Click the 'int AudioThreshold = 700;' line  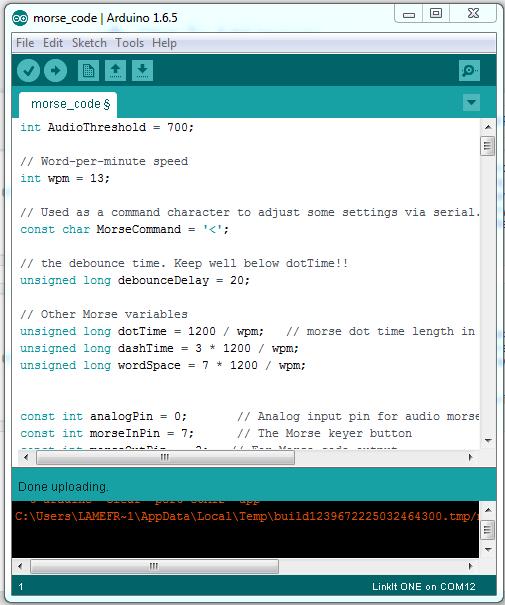point(107,127)
